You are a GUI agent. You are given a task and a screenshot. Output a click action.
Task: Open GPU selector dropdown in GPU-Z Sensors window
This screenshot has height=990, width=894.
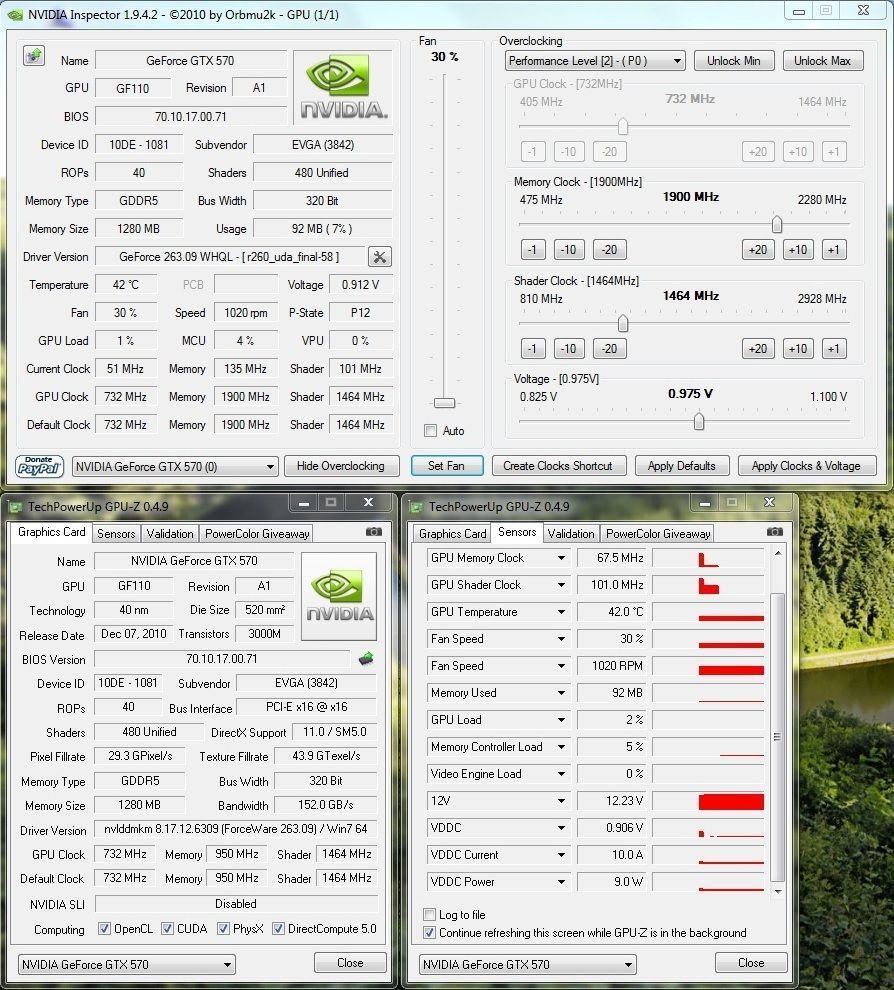(x=528, y=964)
